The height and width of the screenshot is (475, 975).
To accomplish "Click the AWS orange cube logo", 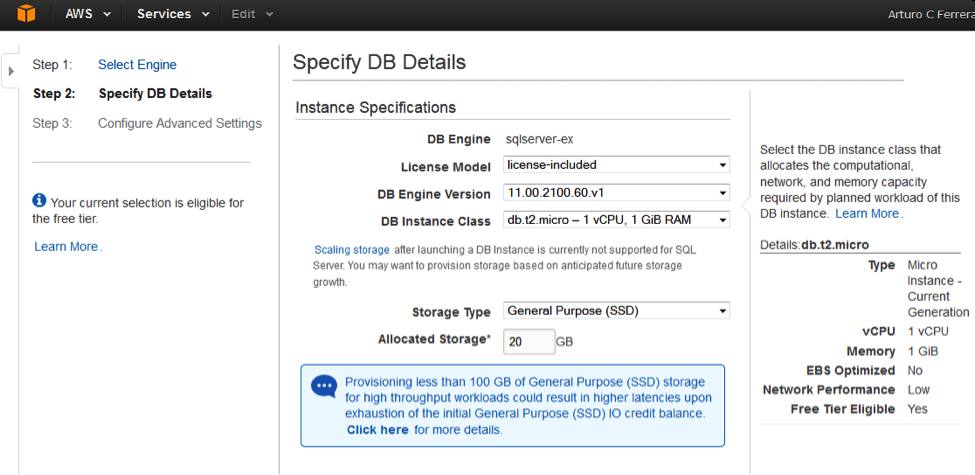I will pyautogui.click(x=26, y=13).
